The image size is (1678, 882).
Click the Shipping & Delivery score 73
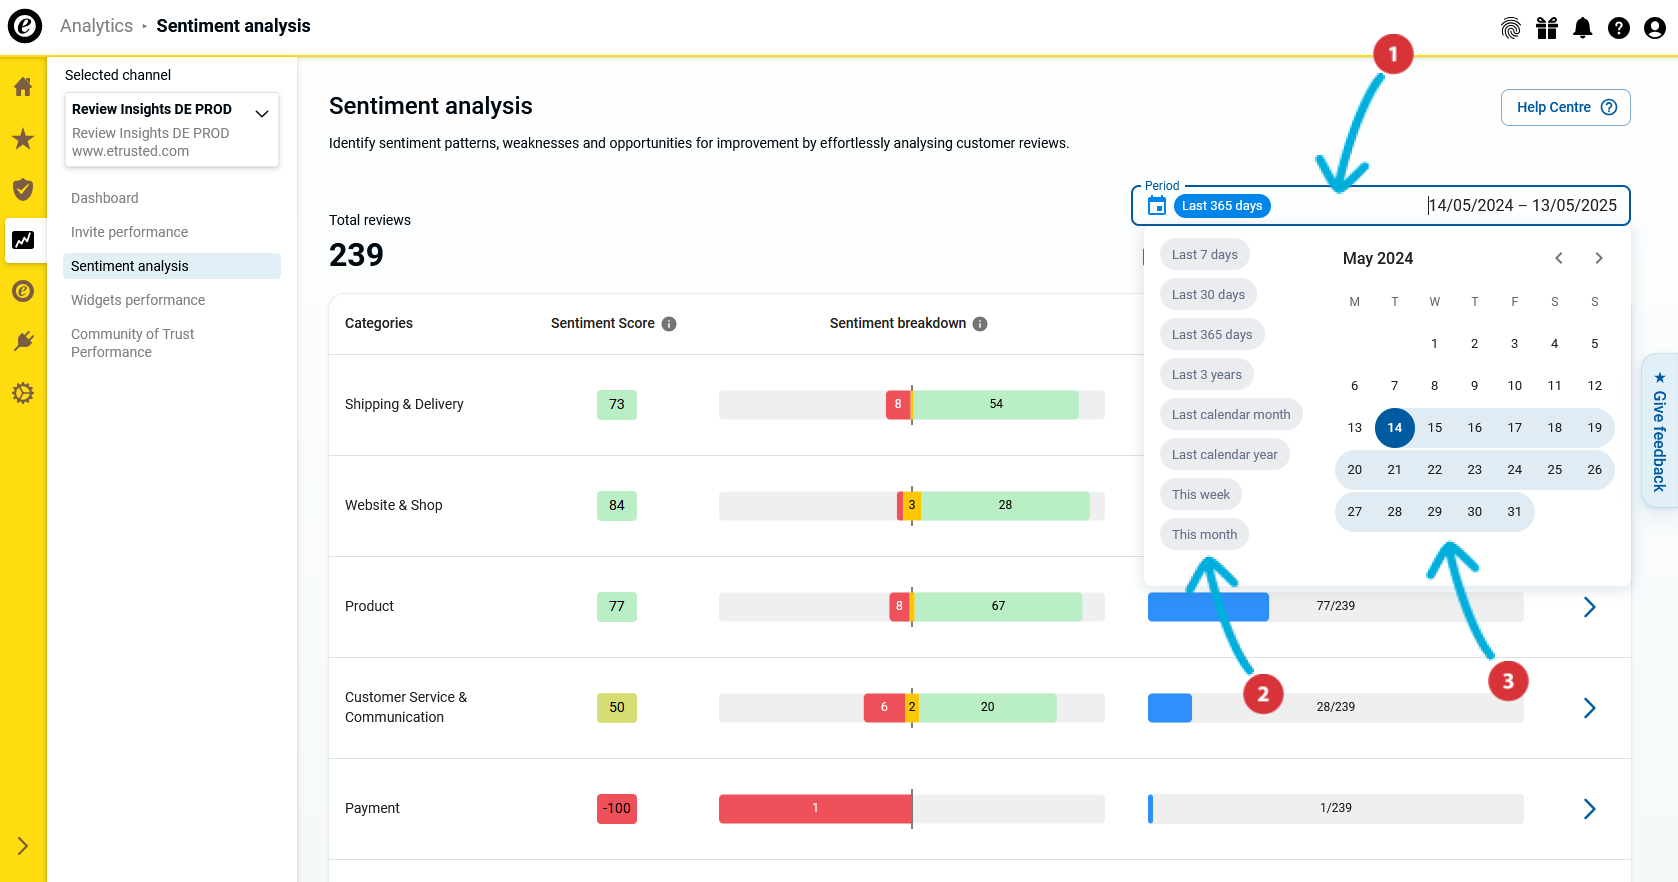point(617,405)
